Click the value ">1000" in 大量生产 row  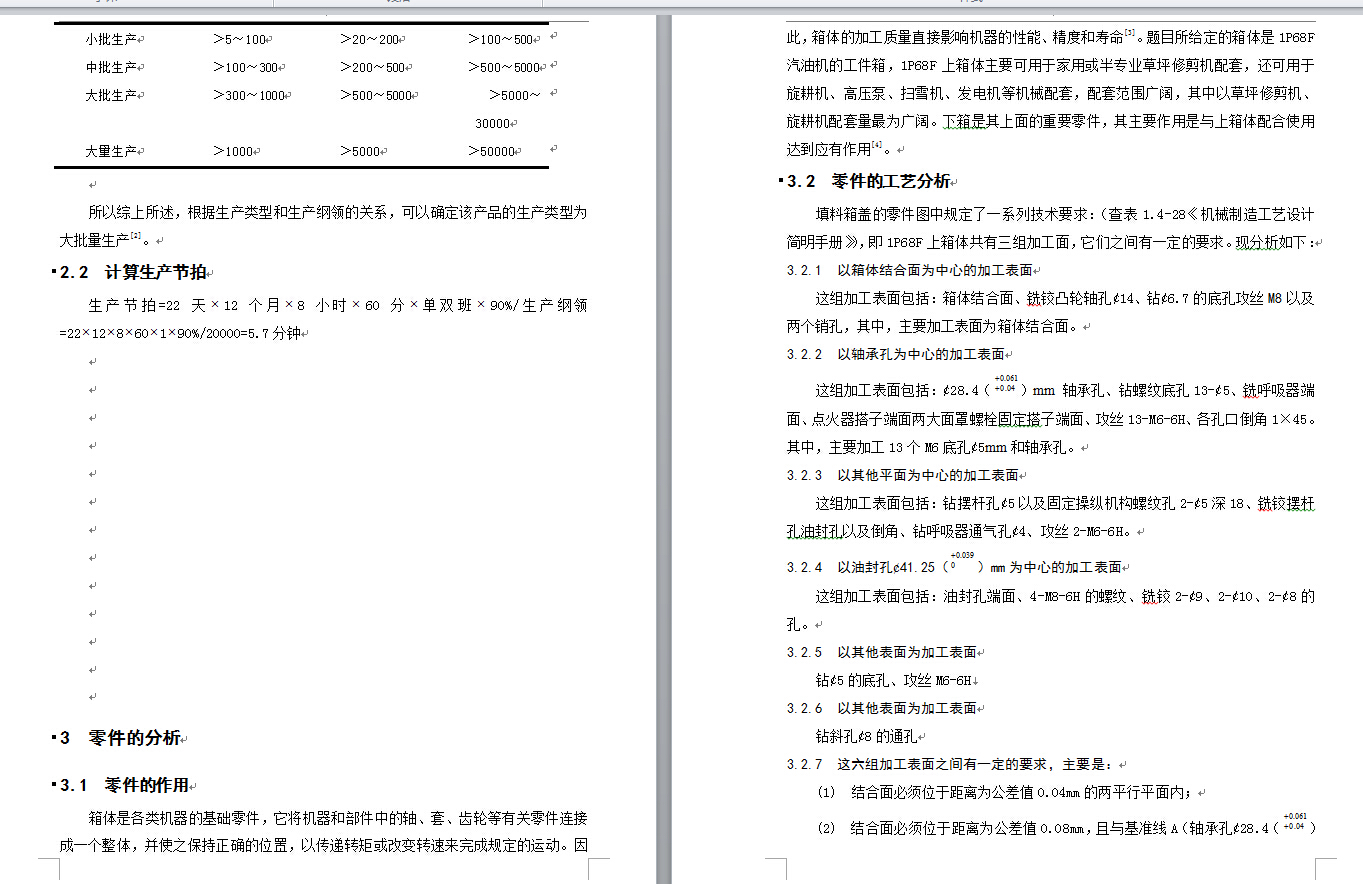click(234, 152)
